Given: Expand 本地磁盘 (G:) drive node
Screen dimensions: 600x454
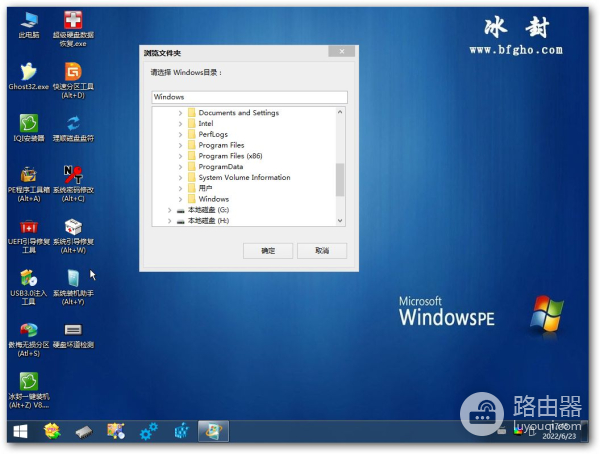Looking at the screenshot, I should [170, 210].
